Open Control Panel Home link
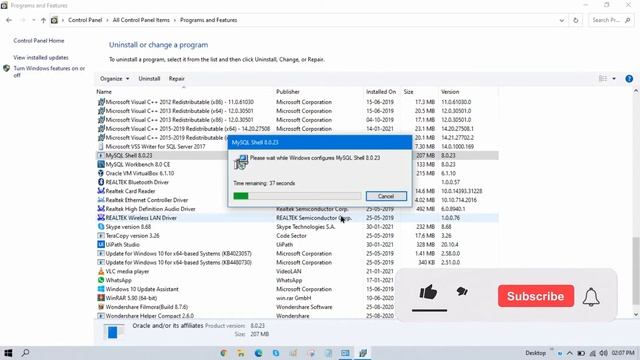The width and height of the screenshot is (640, 360). click(39, 40)
